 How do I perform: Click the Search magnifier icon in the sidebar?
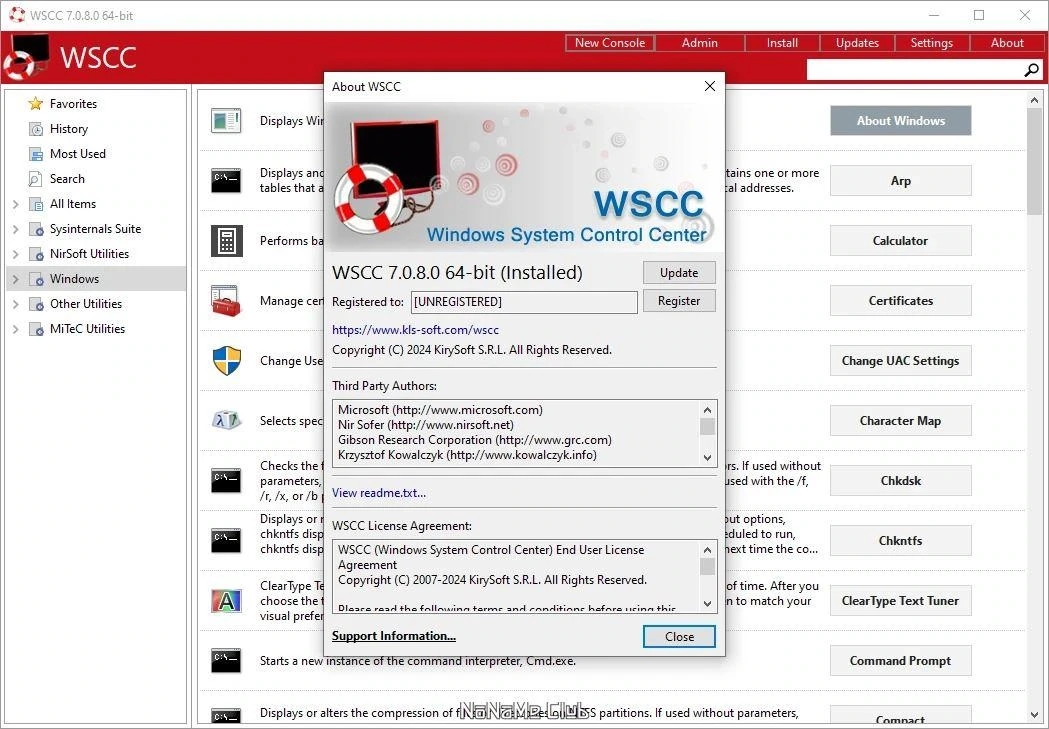point(35,179)
